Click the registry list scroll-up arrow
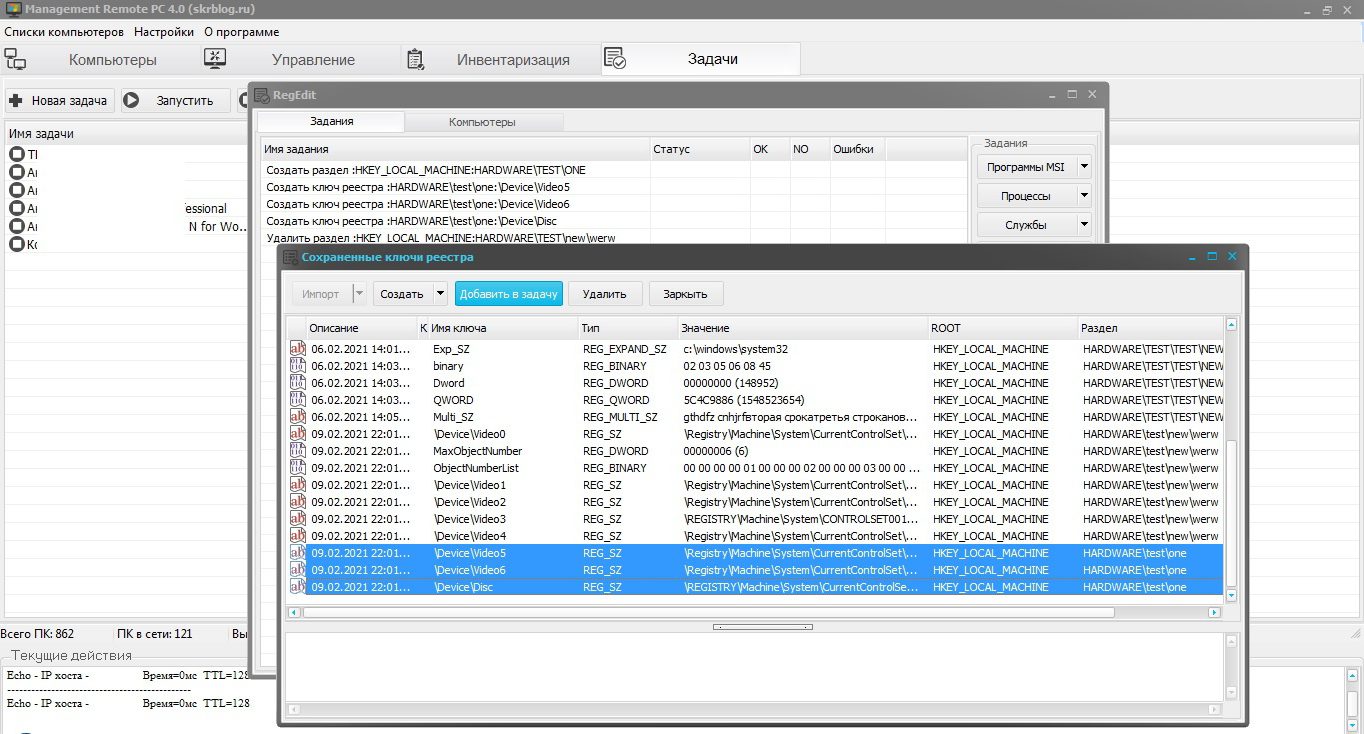The height and width of the screenshot is (734, 1364). pyautogui.click(x=1231, y=325)
